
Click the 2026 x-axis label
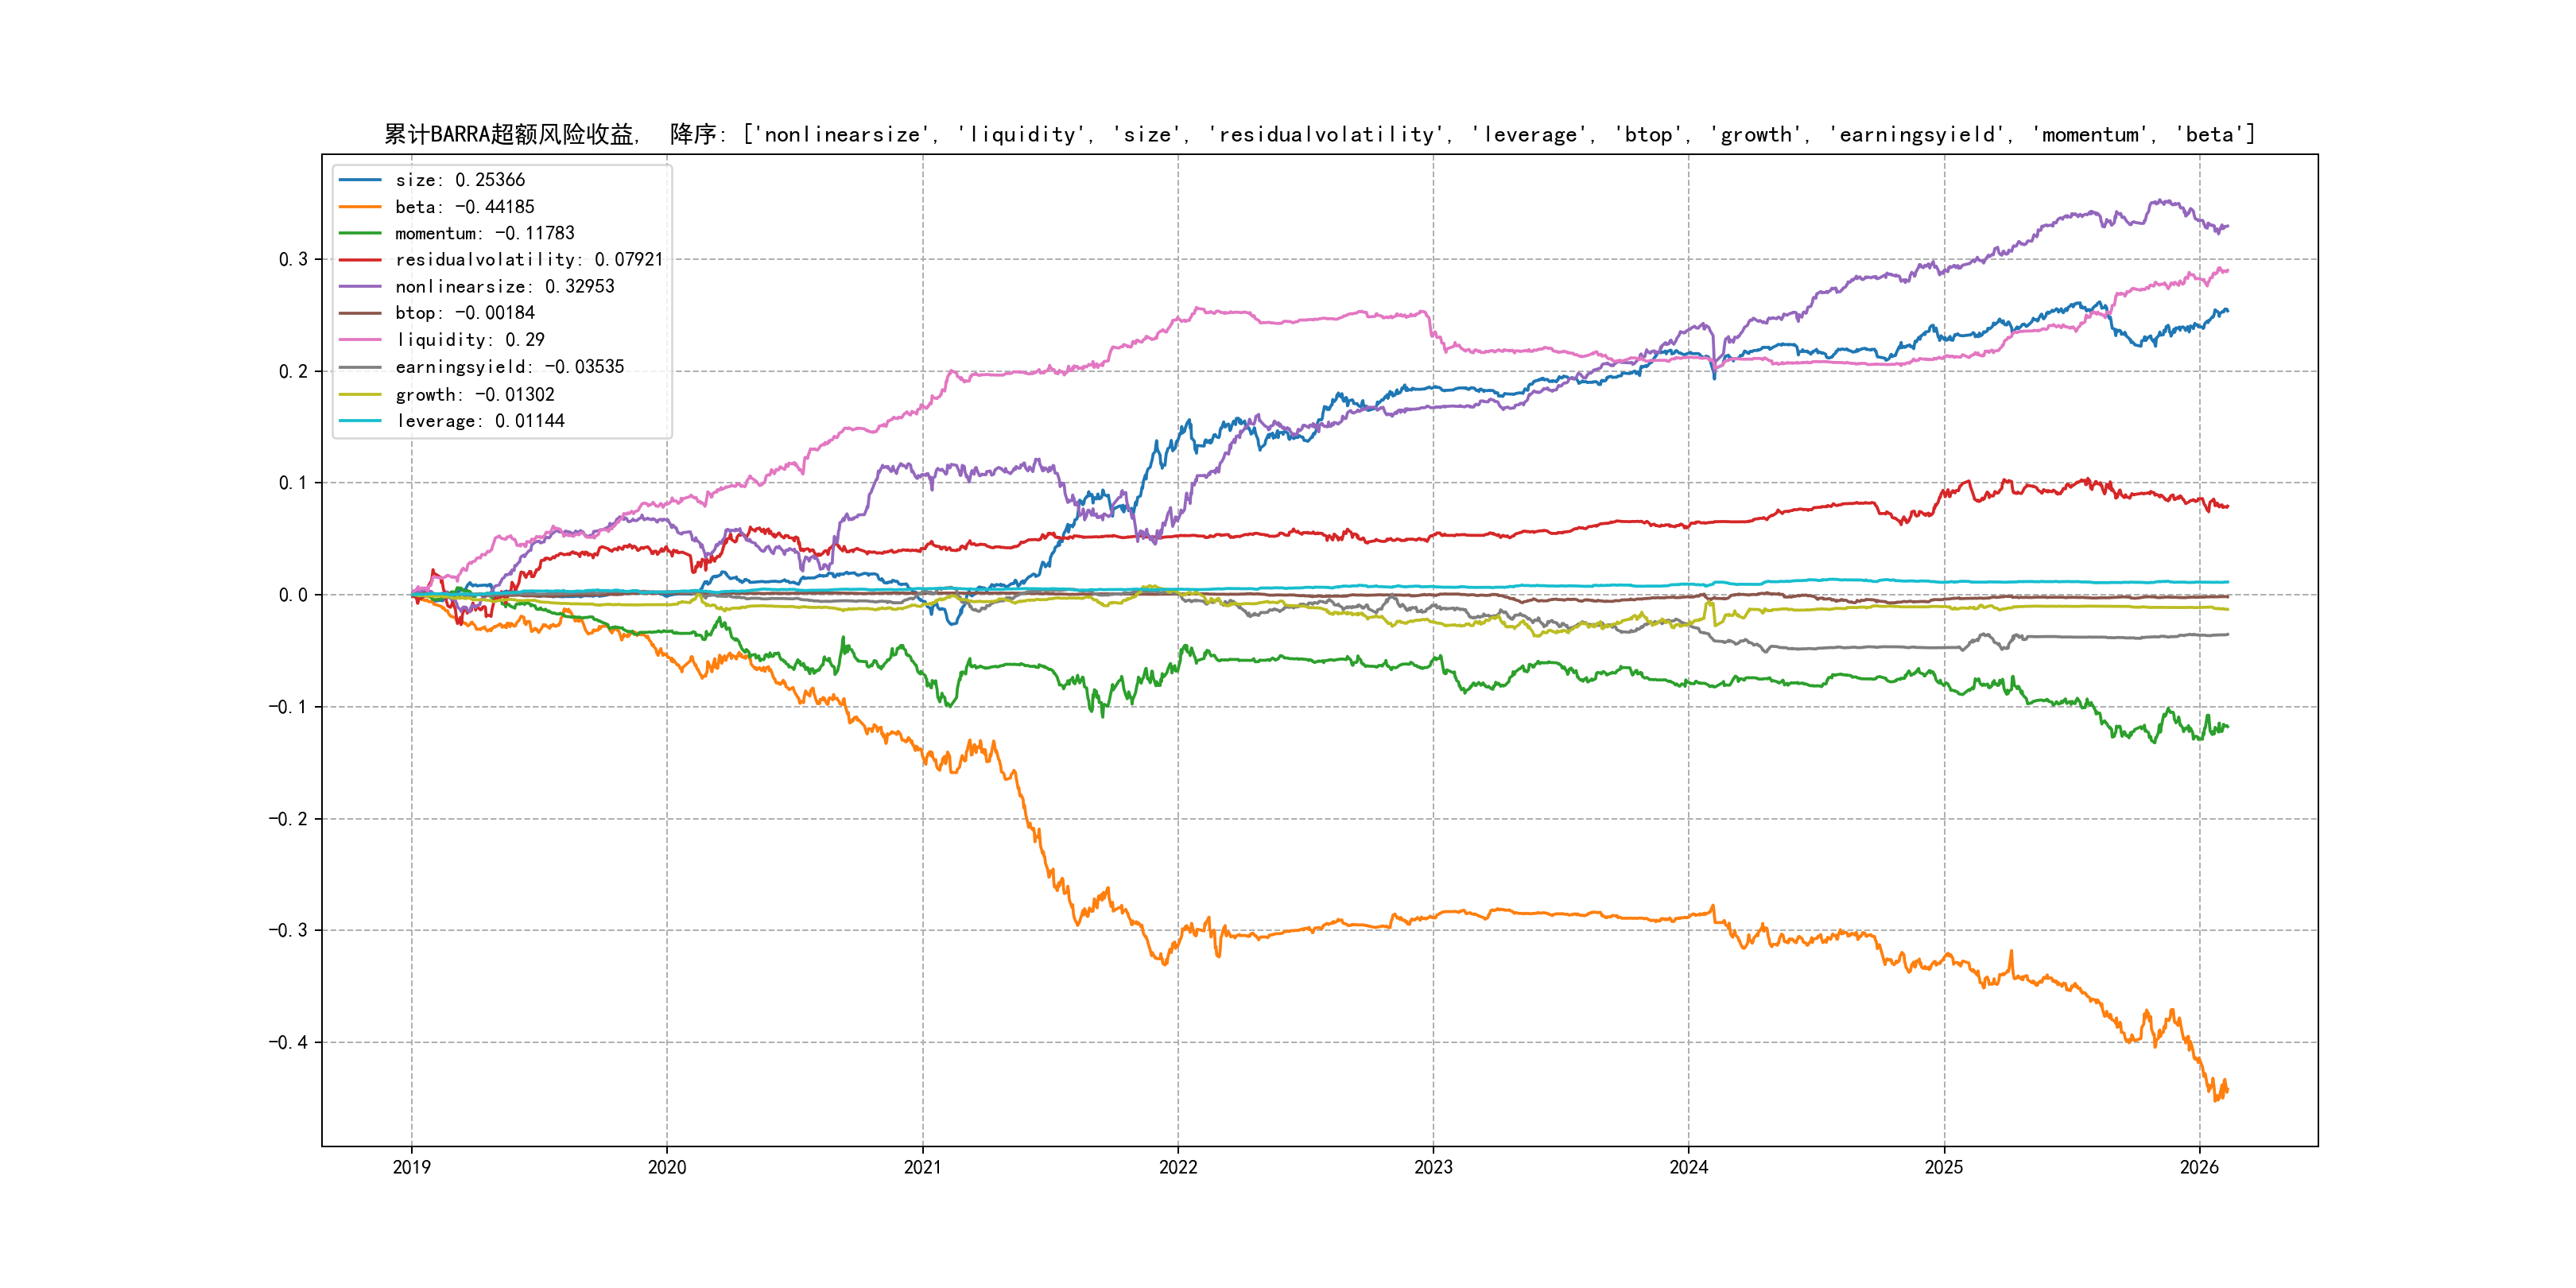[x=2198, y=1167]
